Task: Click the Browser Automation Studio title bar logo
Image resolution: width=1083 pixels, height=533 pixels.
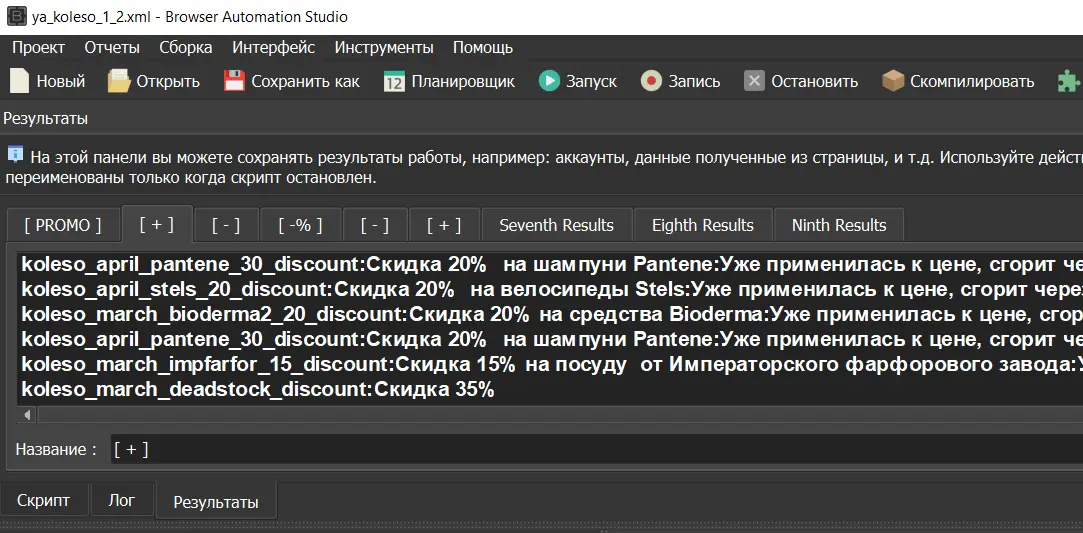Action: coord(17,17)
